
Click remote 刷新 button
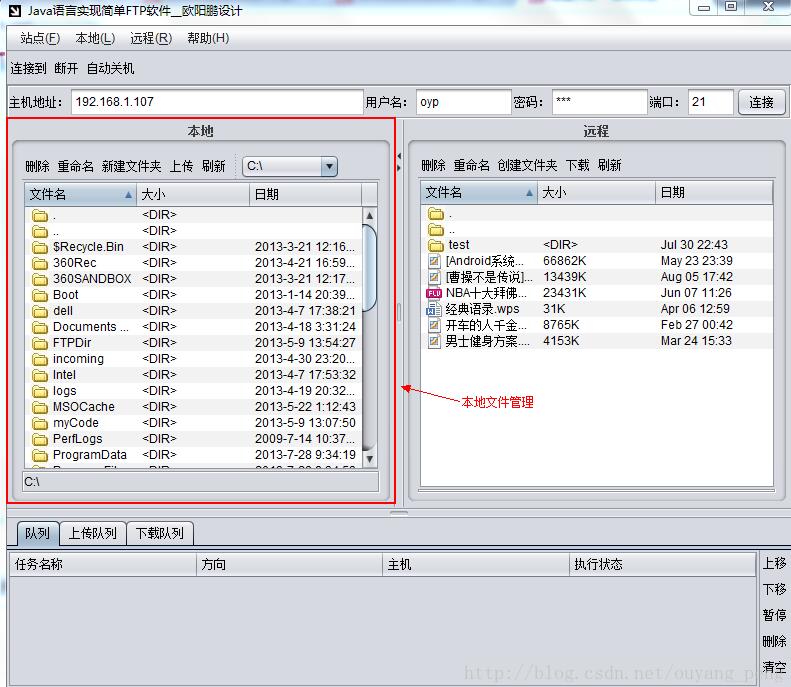(609, 165)
